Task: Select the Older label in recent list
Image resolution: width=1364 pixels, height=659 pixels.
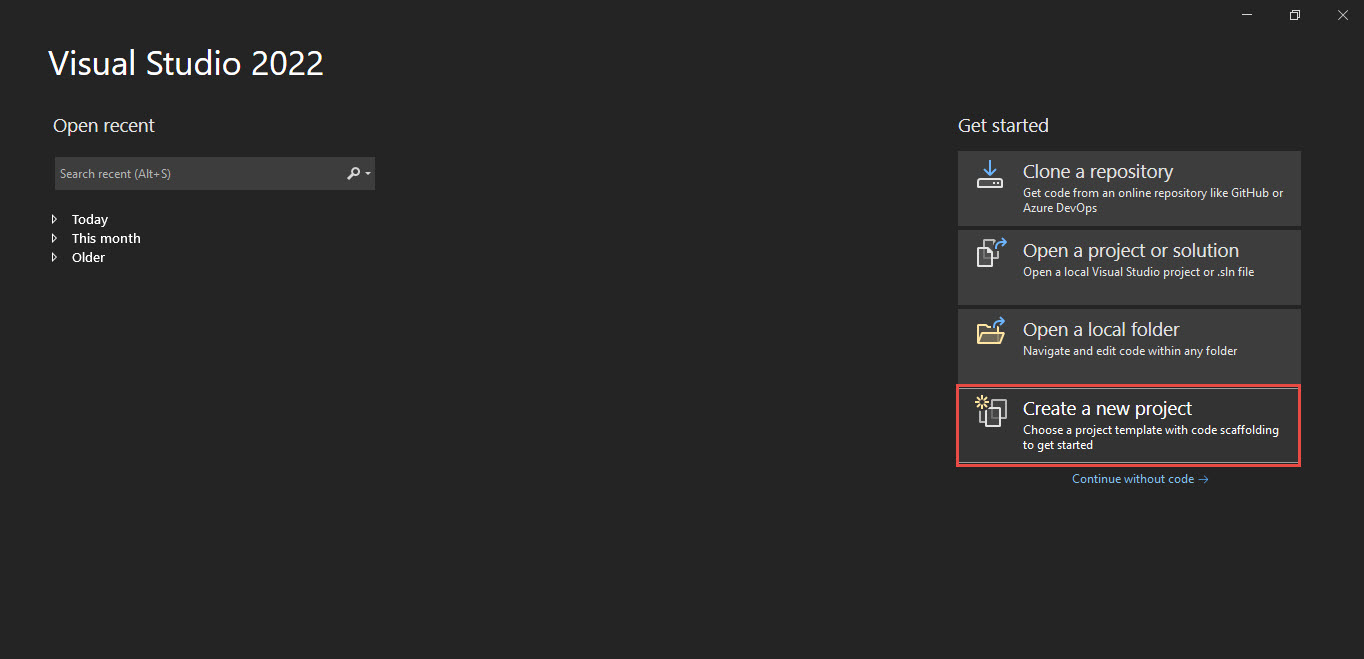Action: point(88,257)
